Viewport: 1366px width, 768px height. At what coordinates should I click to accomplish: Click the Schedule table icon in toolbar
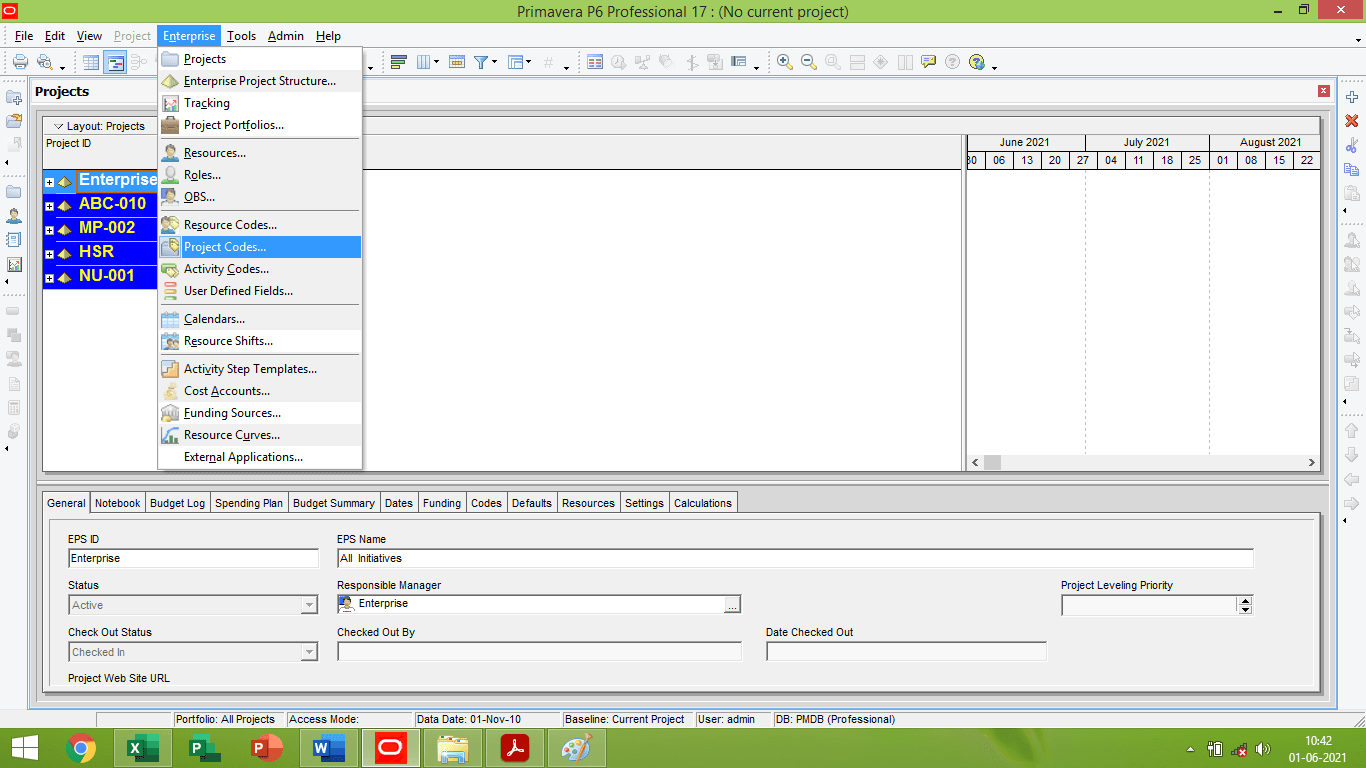click(595, 62)
